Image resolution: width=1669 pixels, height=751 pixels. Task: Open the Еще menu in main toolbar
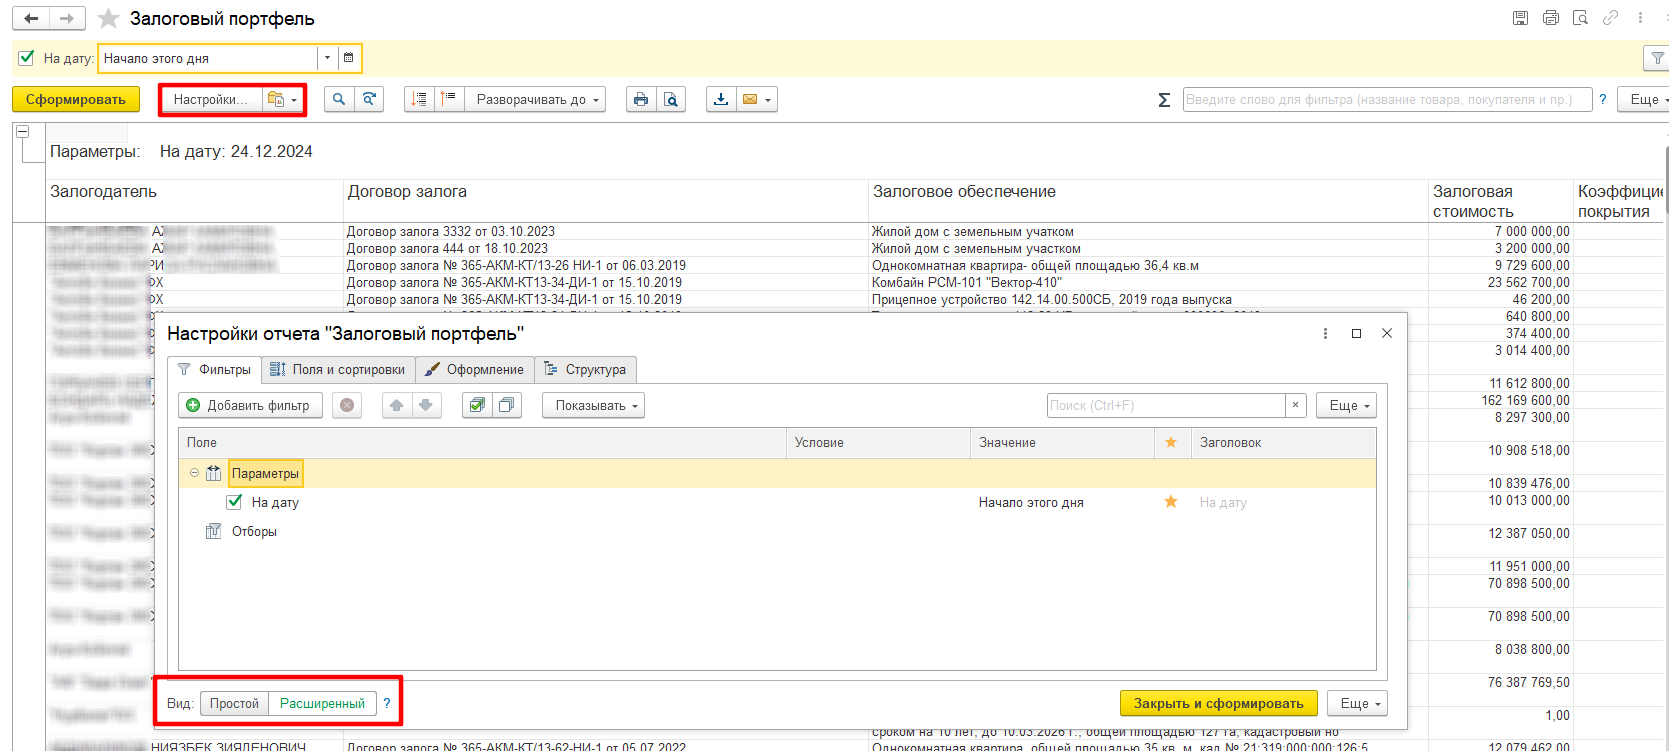(1646, 99)
